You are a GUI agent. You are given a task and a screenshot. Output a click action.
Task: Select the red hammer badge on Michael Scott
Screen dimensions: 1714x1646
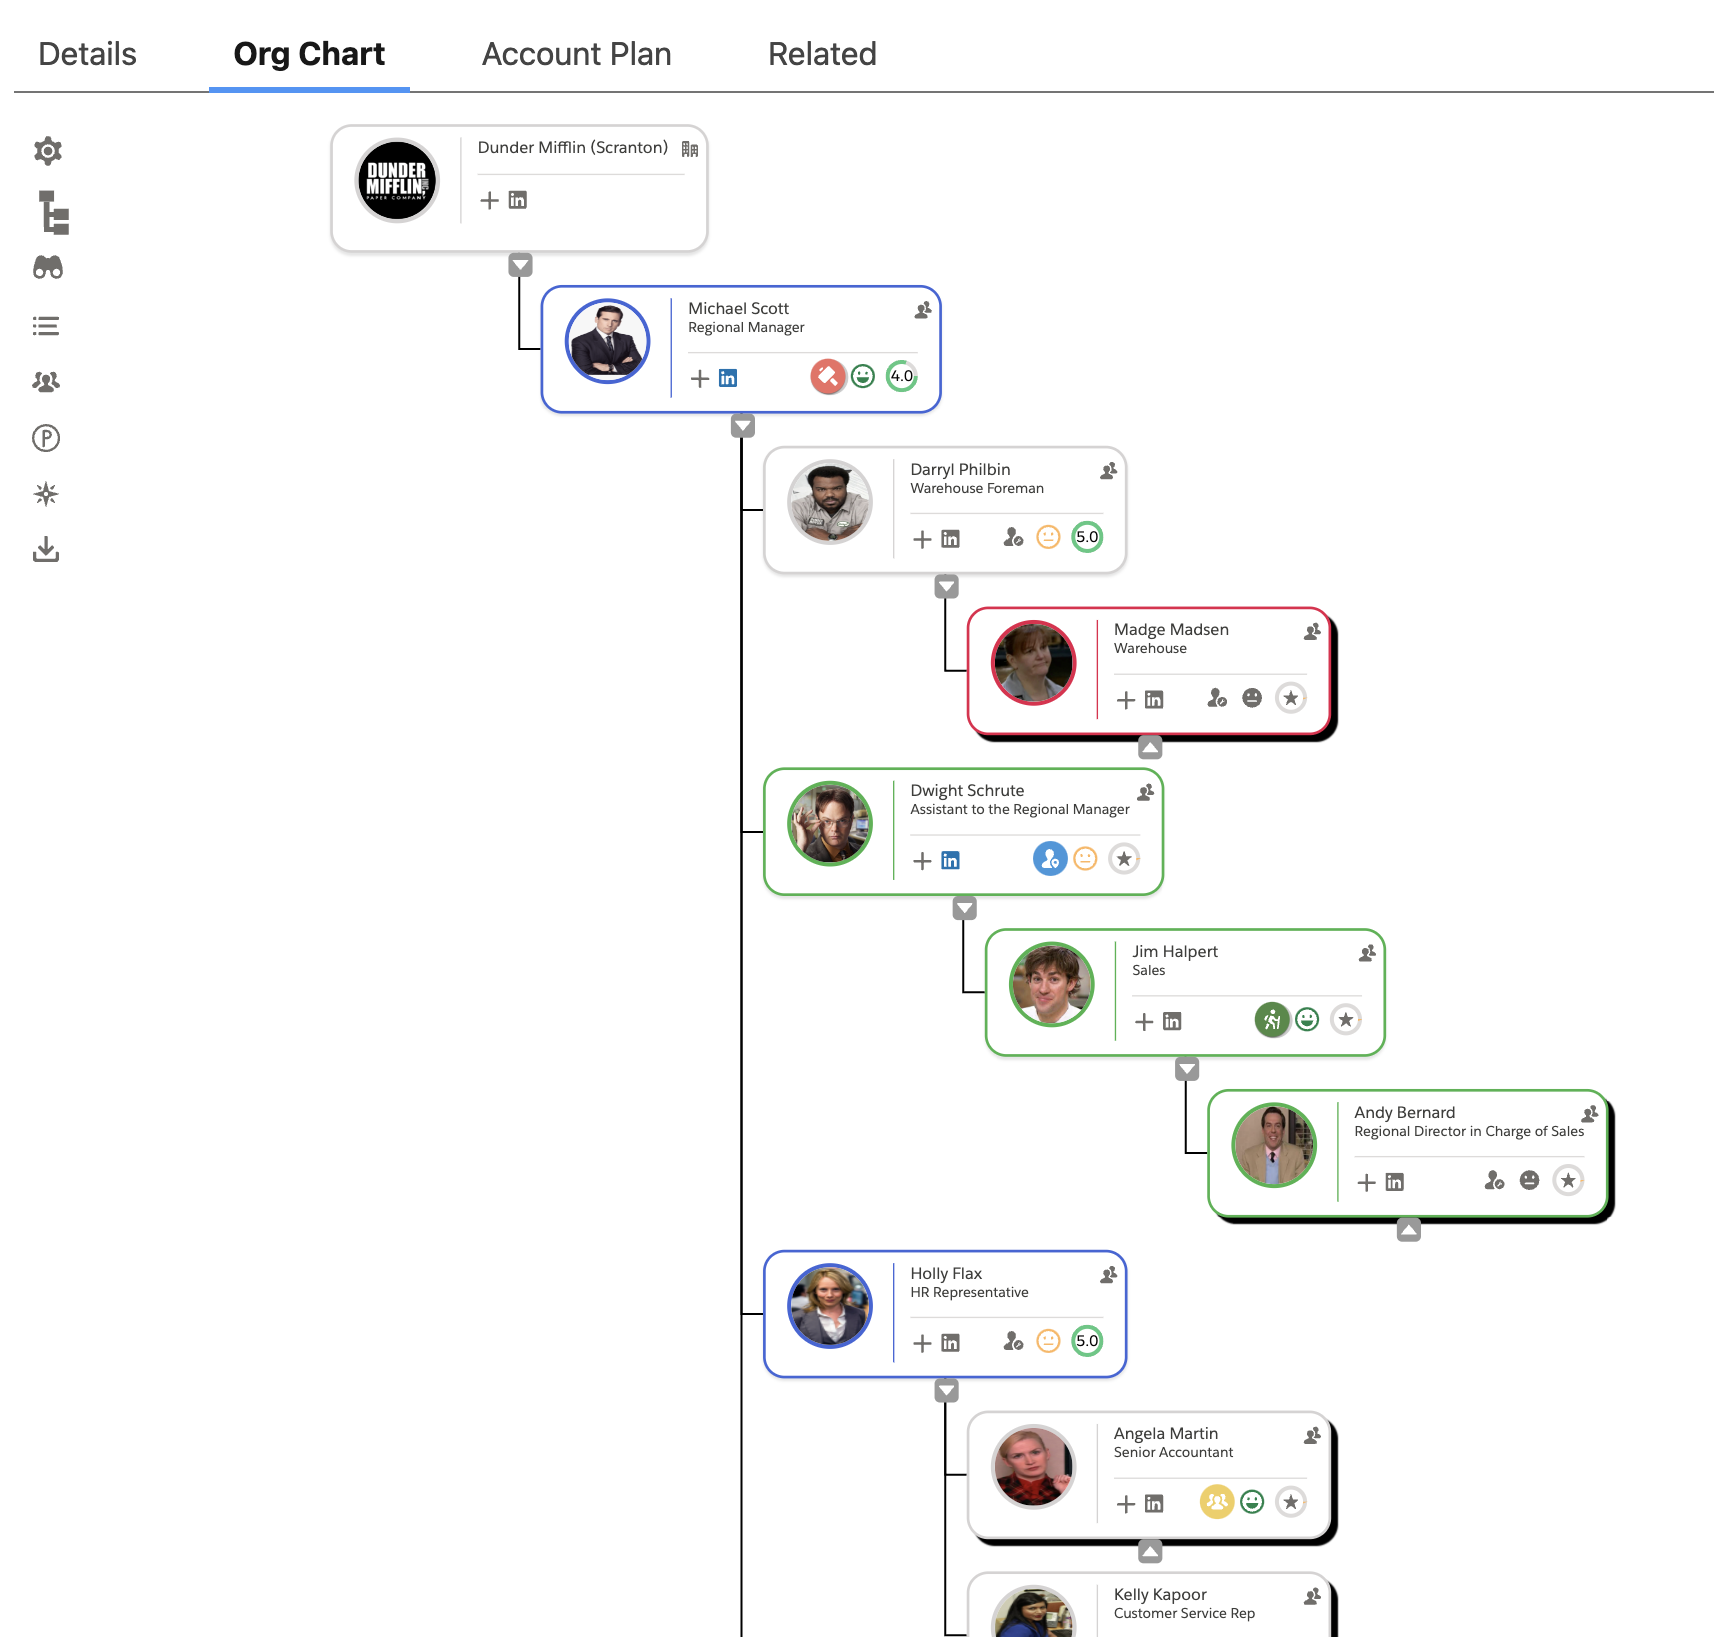[x=828, y=377]
